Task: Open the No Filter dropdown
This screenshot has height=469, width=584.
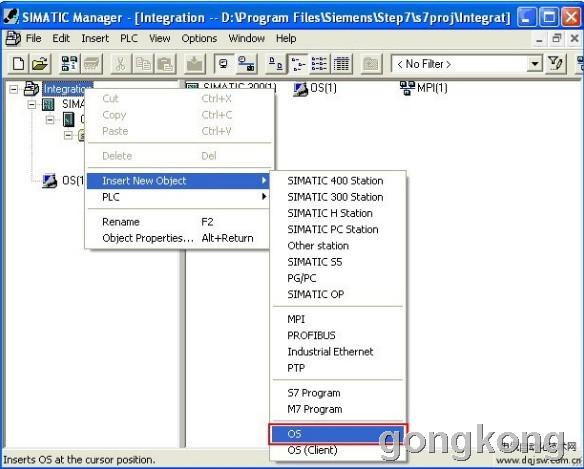Action: pyautogui.click(x=535, y=64)
